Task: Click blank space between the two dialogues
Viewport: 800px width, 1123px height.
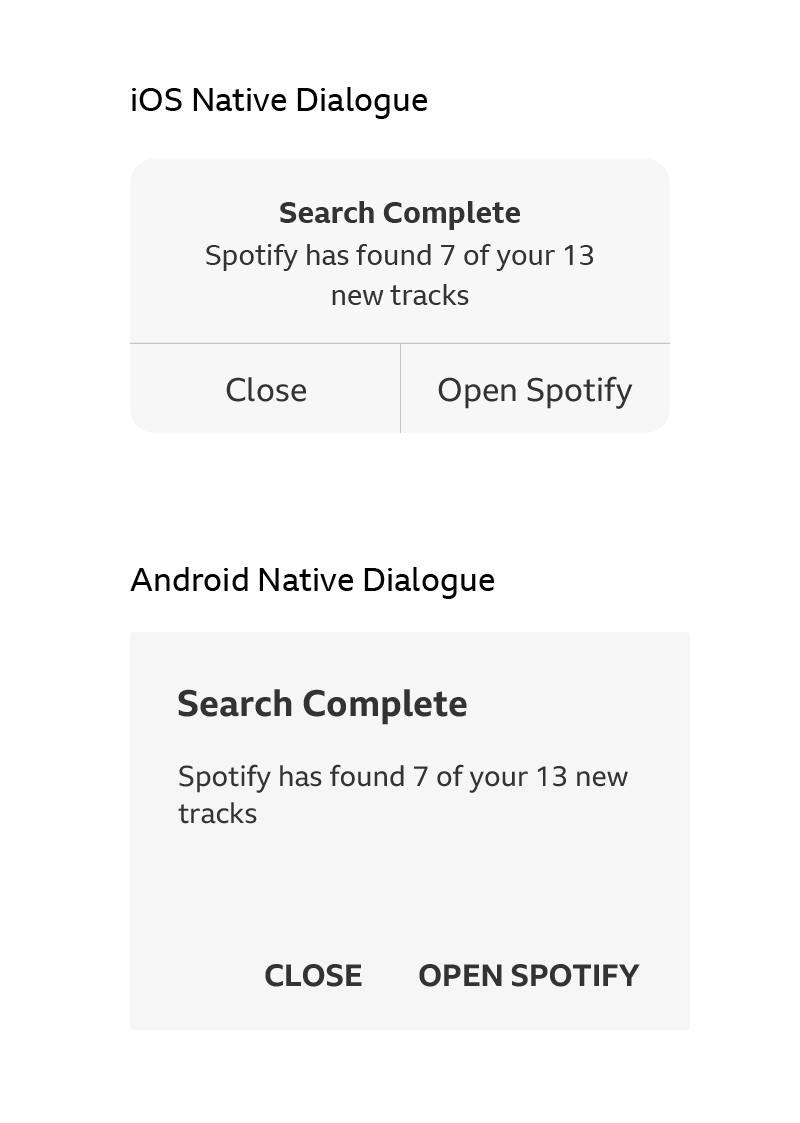Action: click(x=399, y=500)
